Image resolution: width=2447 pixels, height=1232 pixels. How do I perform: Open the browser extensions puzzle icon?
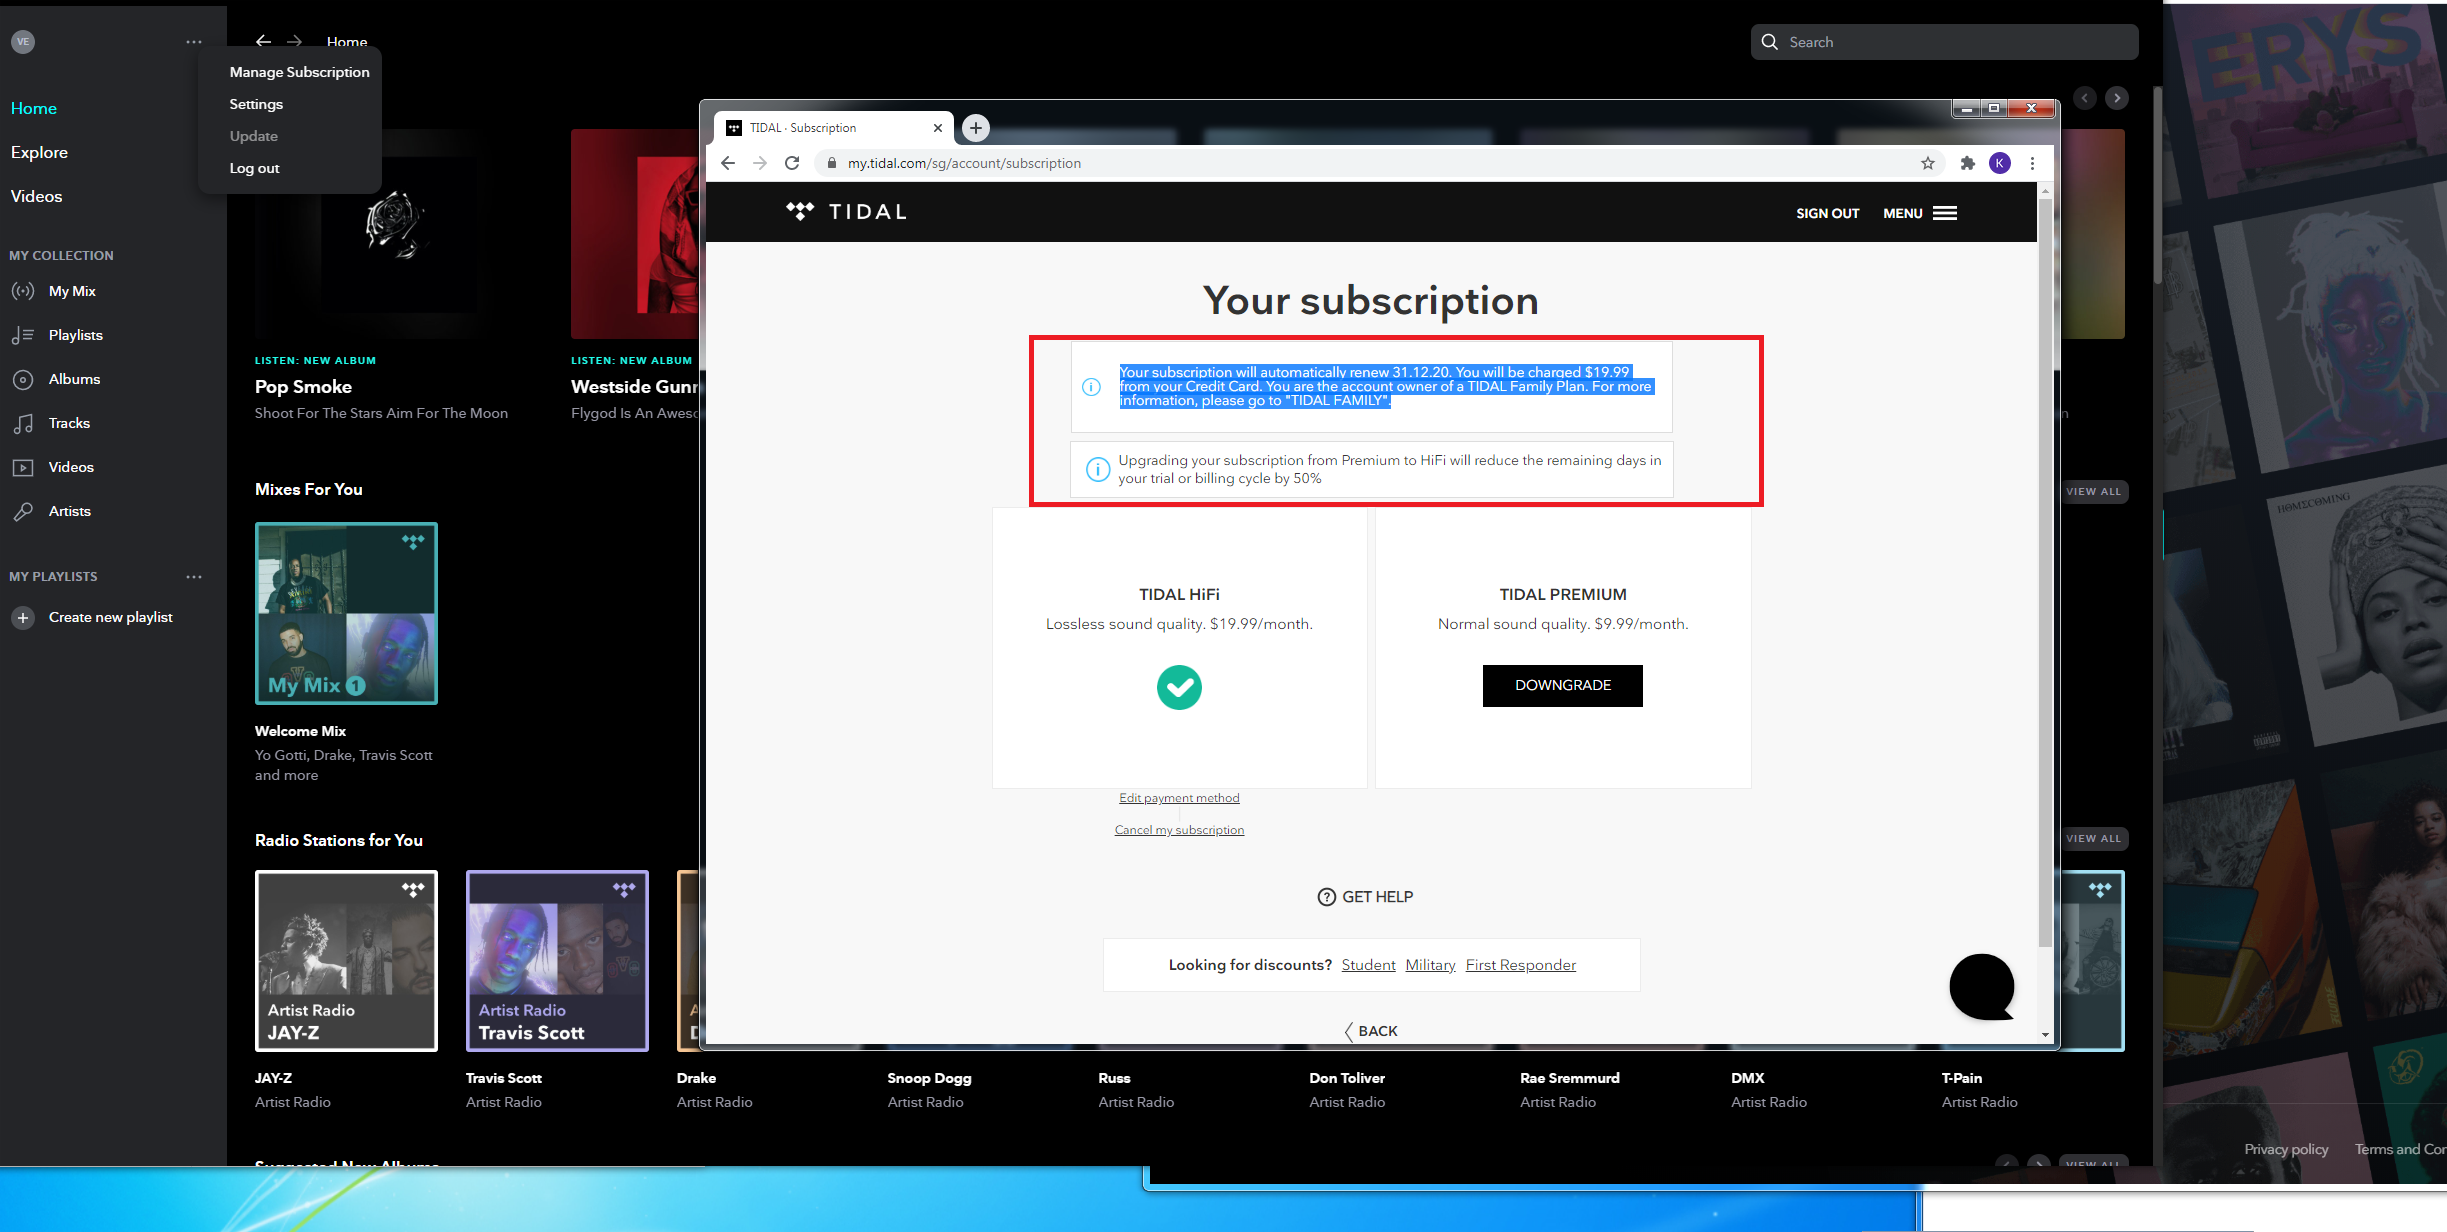pos(1968,163)
